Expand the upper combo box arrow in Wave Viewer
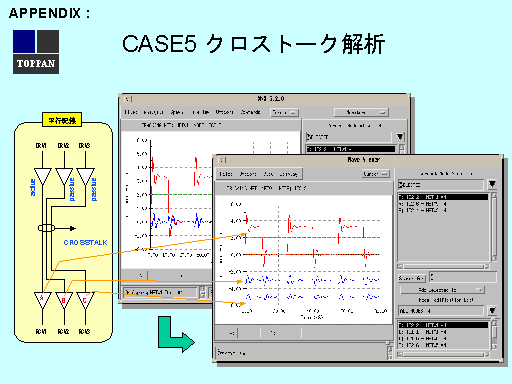The image size is (512, 384). (492, 184)
